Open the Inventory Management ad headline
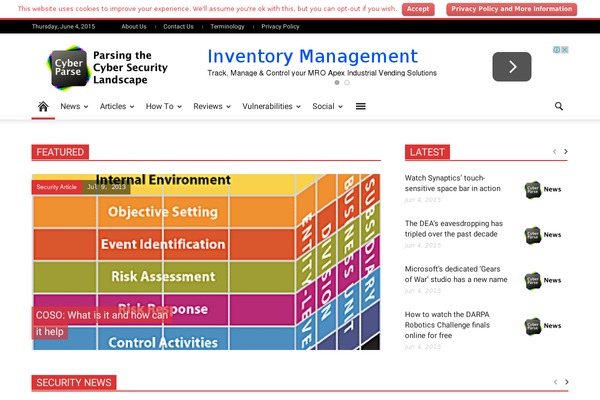This screenshot has height=400, width=600. [x=312, y=56]
